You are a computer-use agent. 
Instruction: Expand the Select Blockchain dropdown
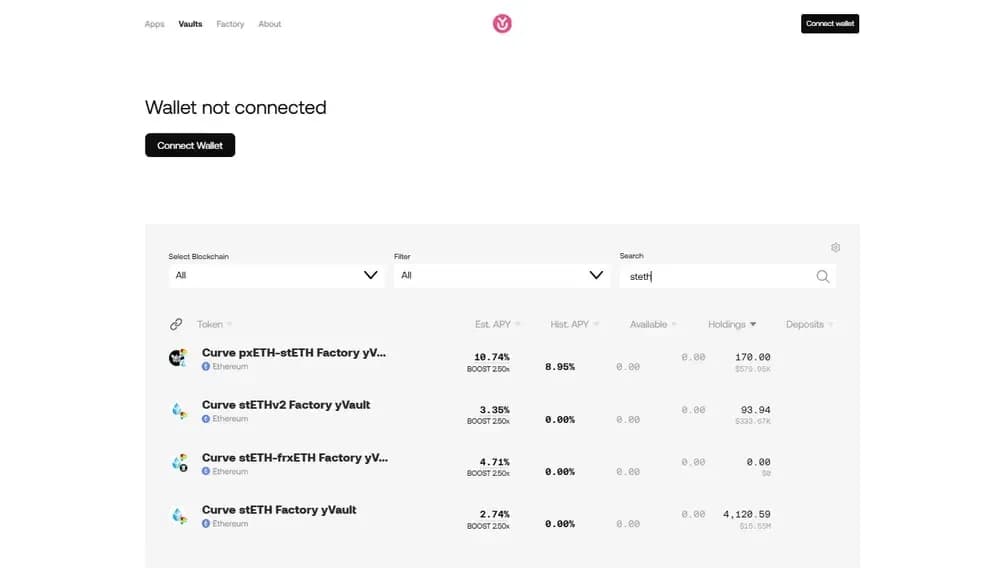276,275
